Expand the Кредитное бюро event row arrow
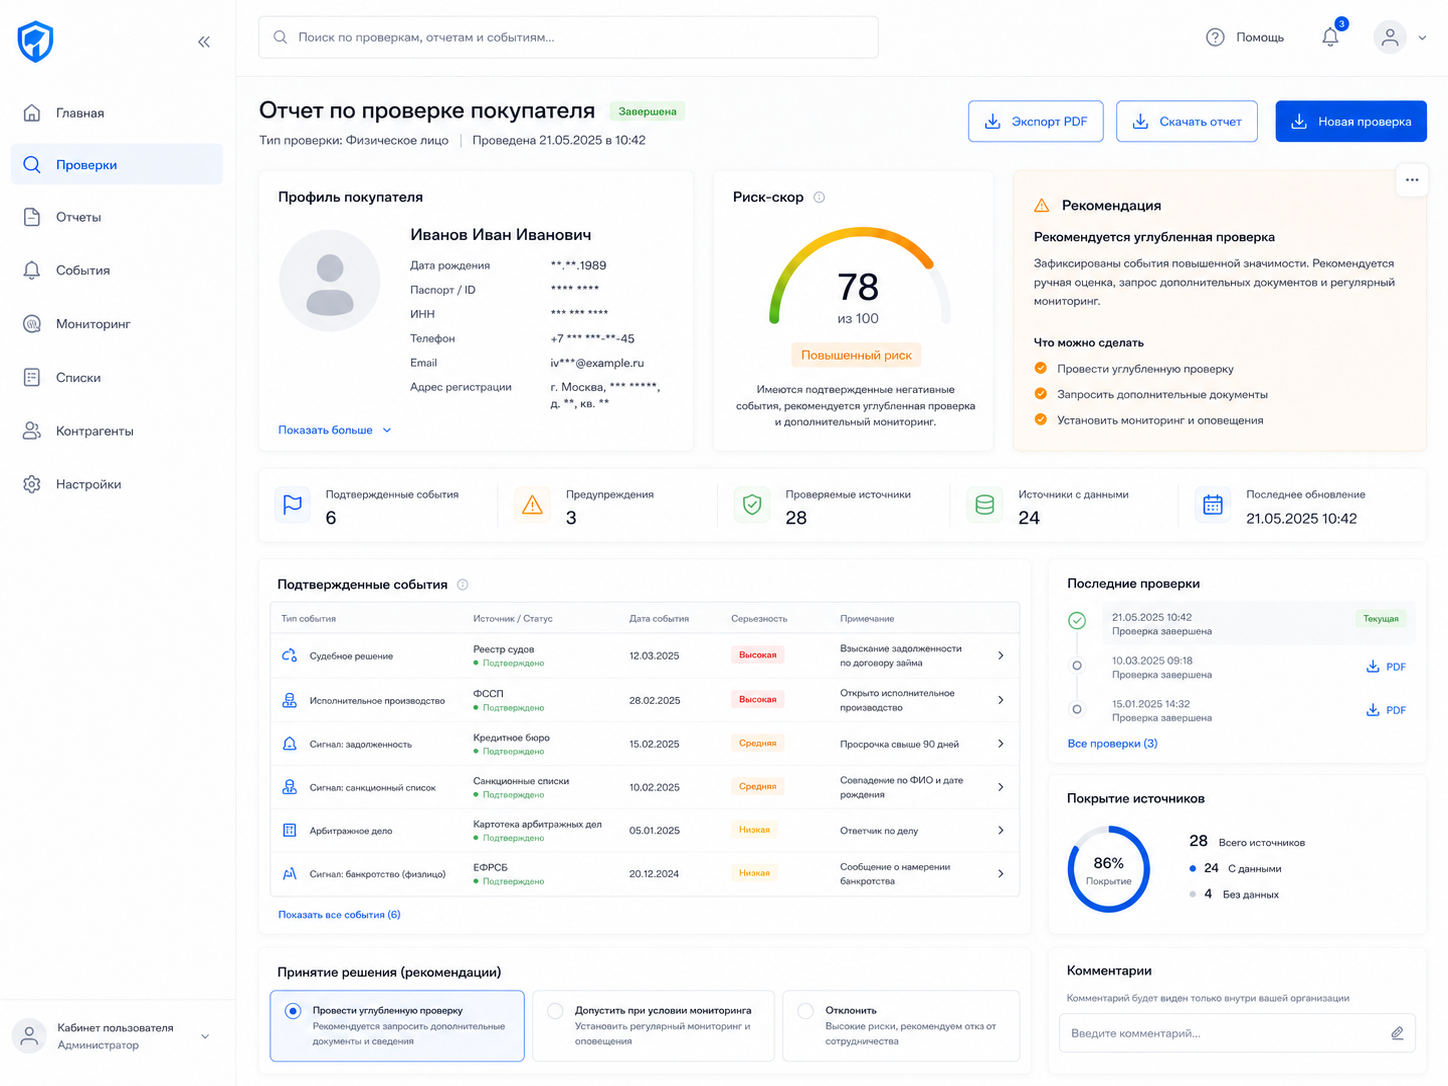The height and width of the screenshot is (1086, 1448). 1000,744
